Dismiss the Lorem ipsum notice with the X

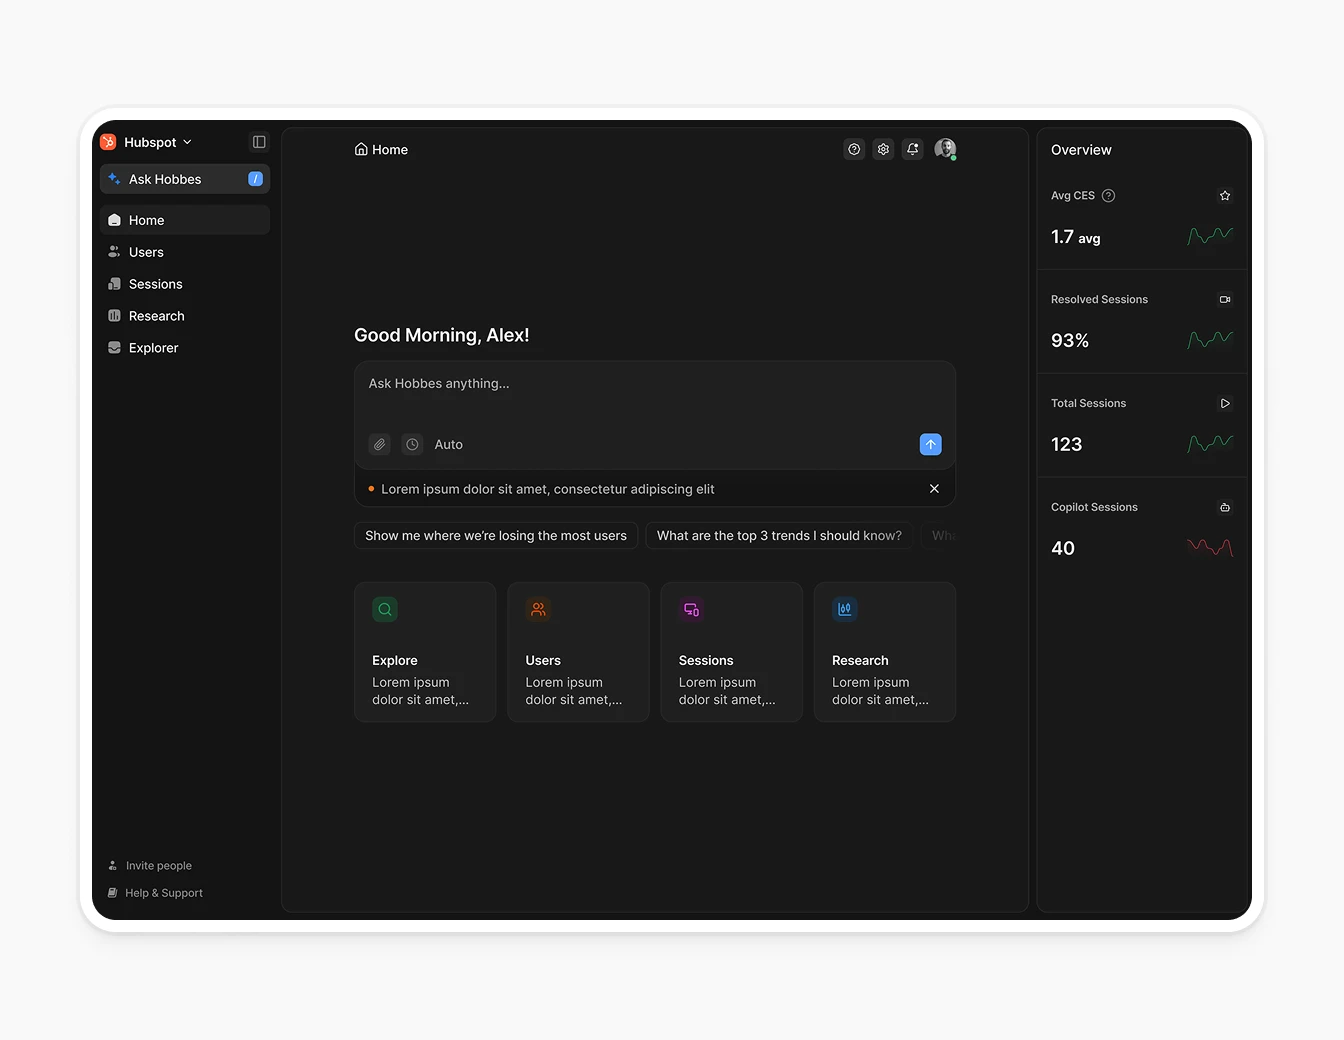click(934, 488)
